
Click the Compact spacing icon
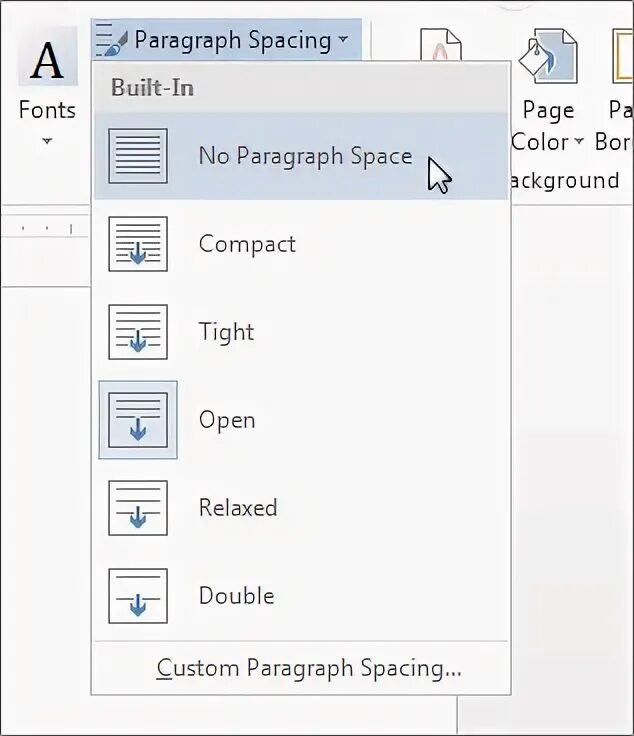(137, 244)
